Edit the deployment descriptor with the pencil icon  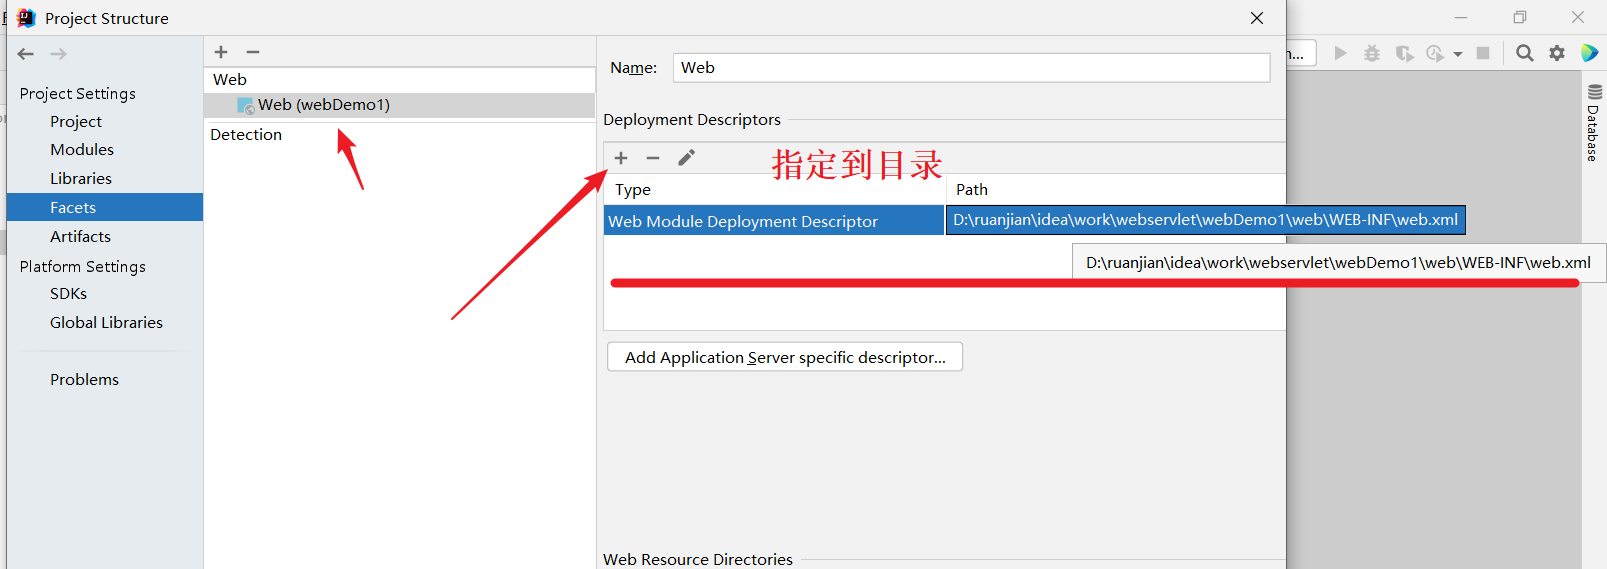686,158
